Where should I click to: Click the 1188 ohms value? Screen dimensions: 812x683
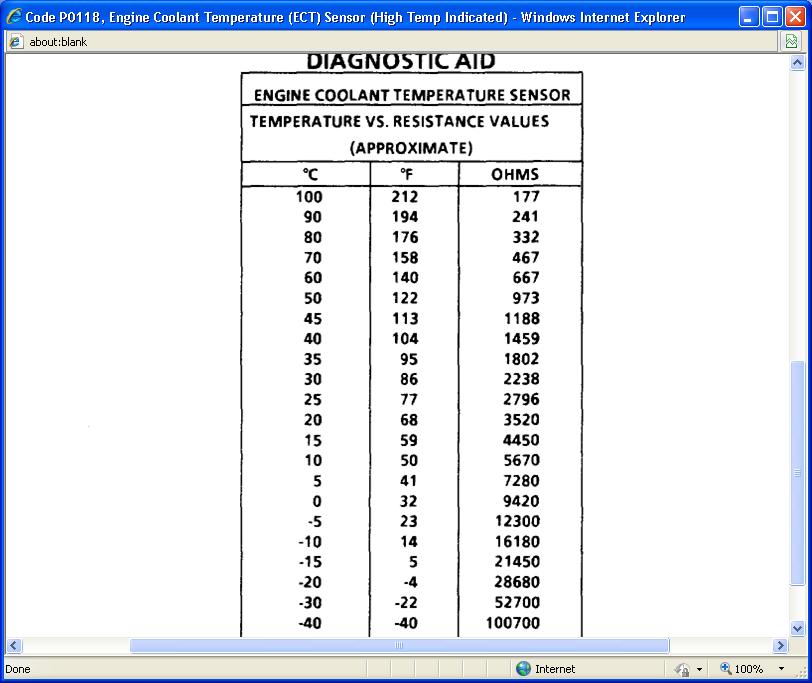click(x=522, y=318)
